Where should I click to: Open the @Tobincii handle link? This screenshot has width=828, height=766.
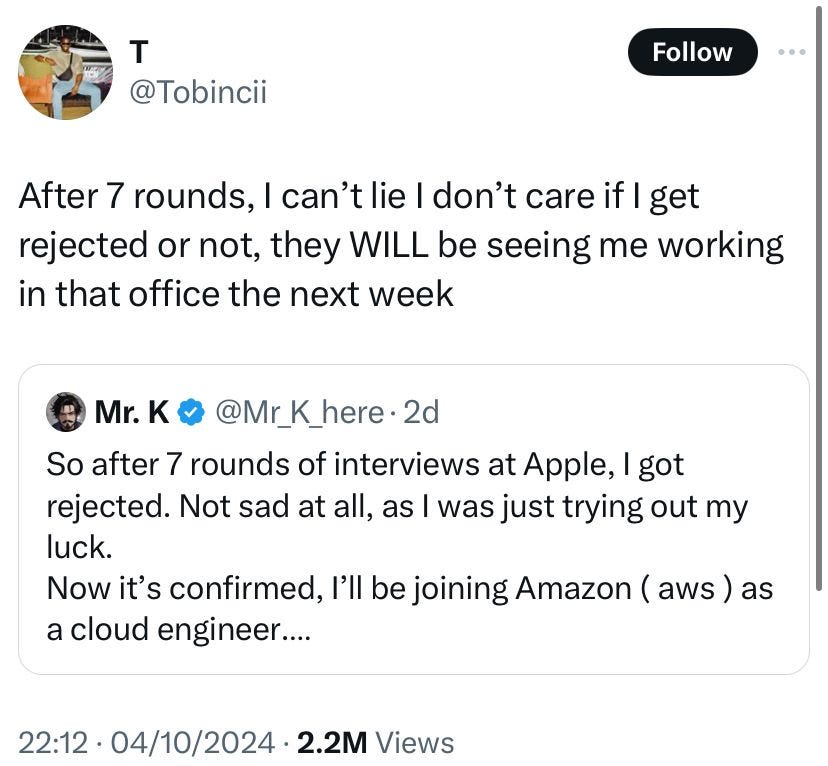click(x=198, y=94)
